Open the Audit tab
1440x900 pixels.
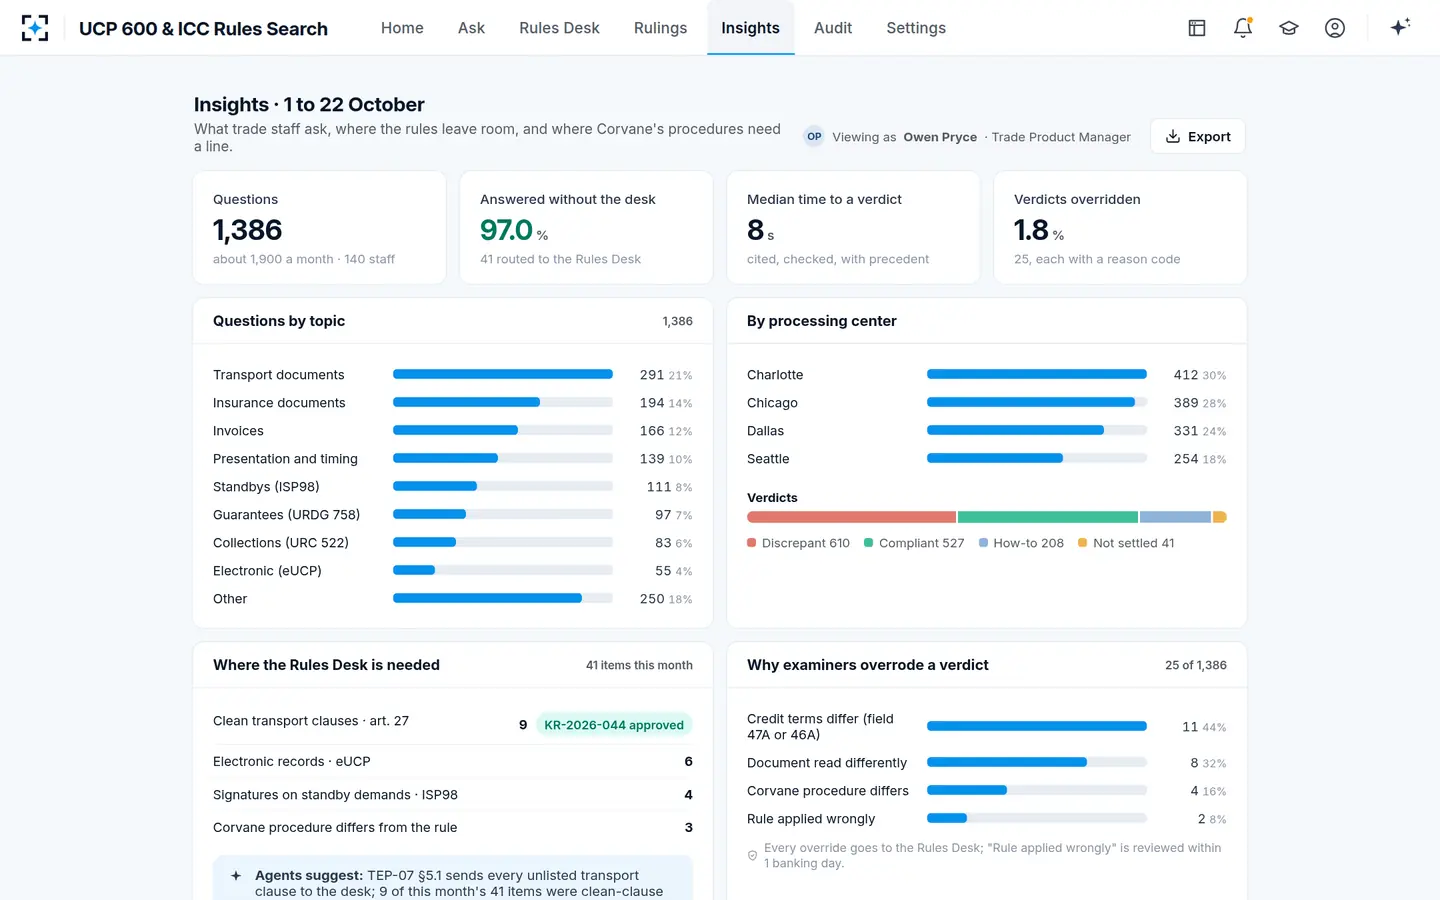click(x=833, y=28)
